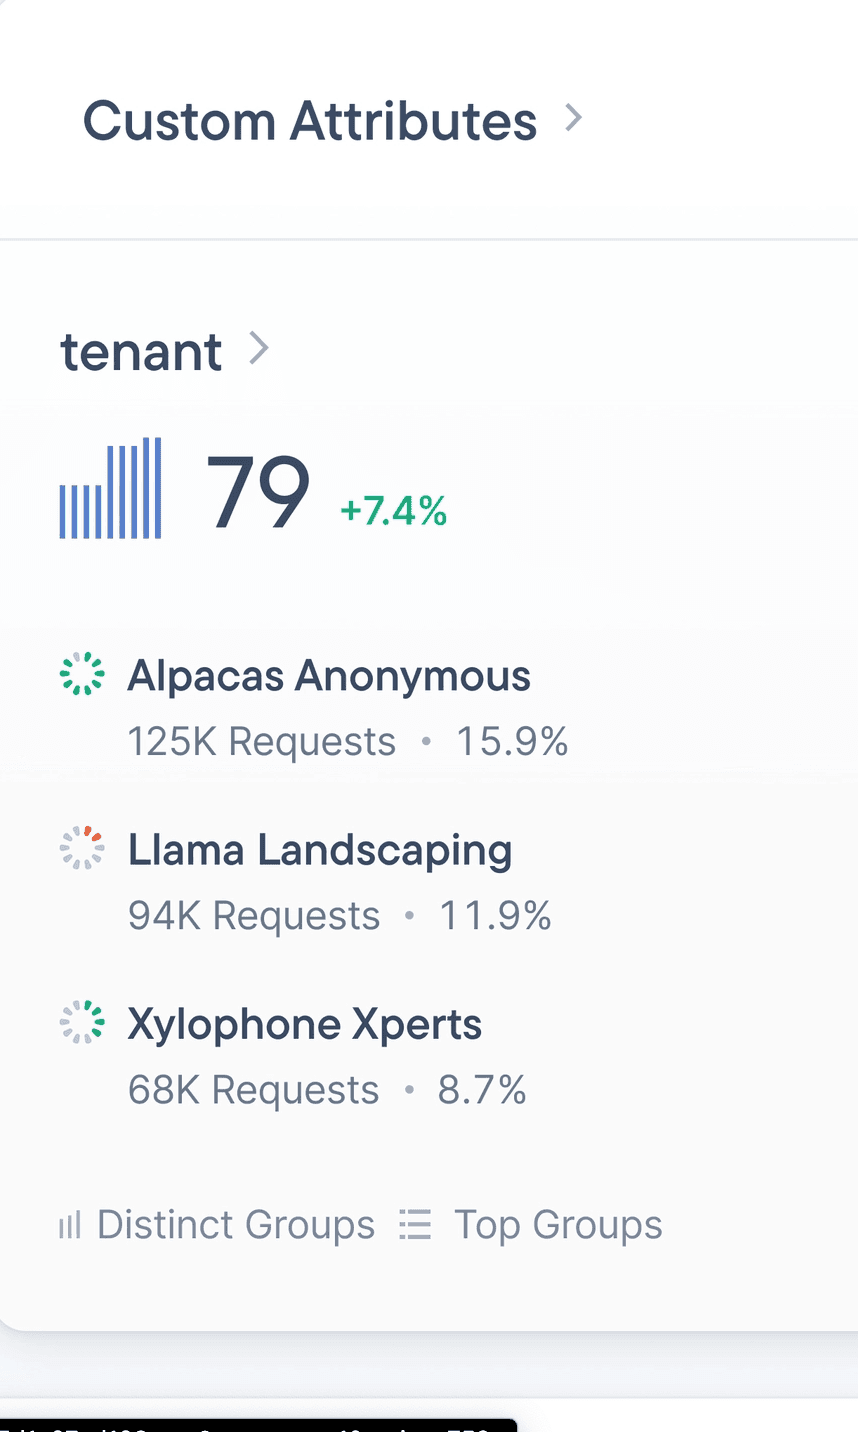The width and height of the screenshot is (858, 1432).
Task: Select the 125K Requests stat line
Action: (348, 742)
